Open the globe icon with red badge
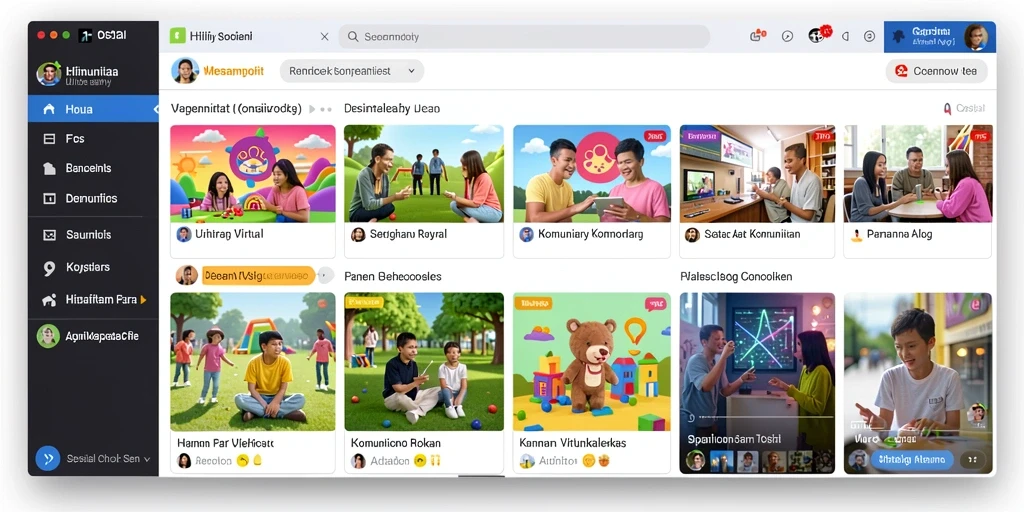Image resolution: width=1024 pixels, height=512 pixels. pyautogui.click(x=818, y=35)
